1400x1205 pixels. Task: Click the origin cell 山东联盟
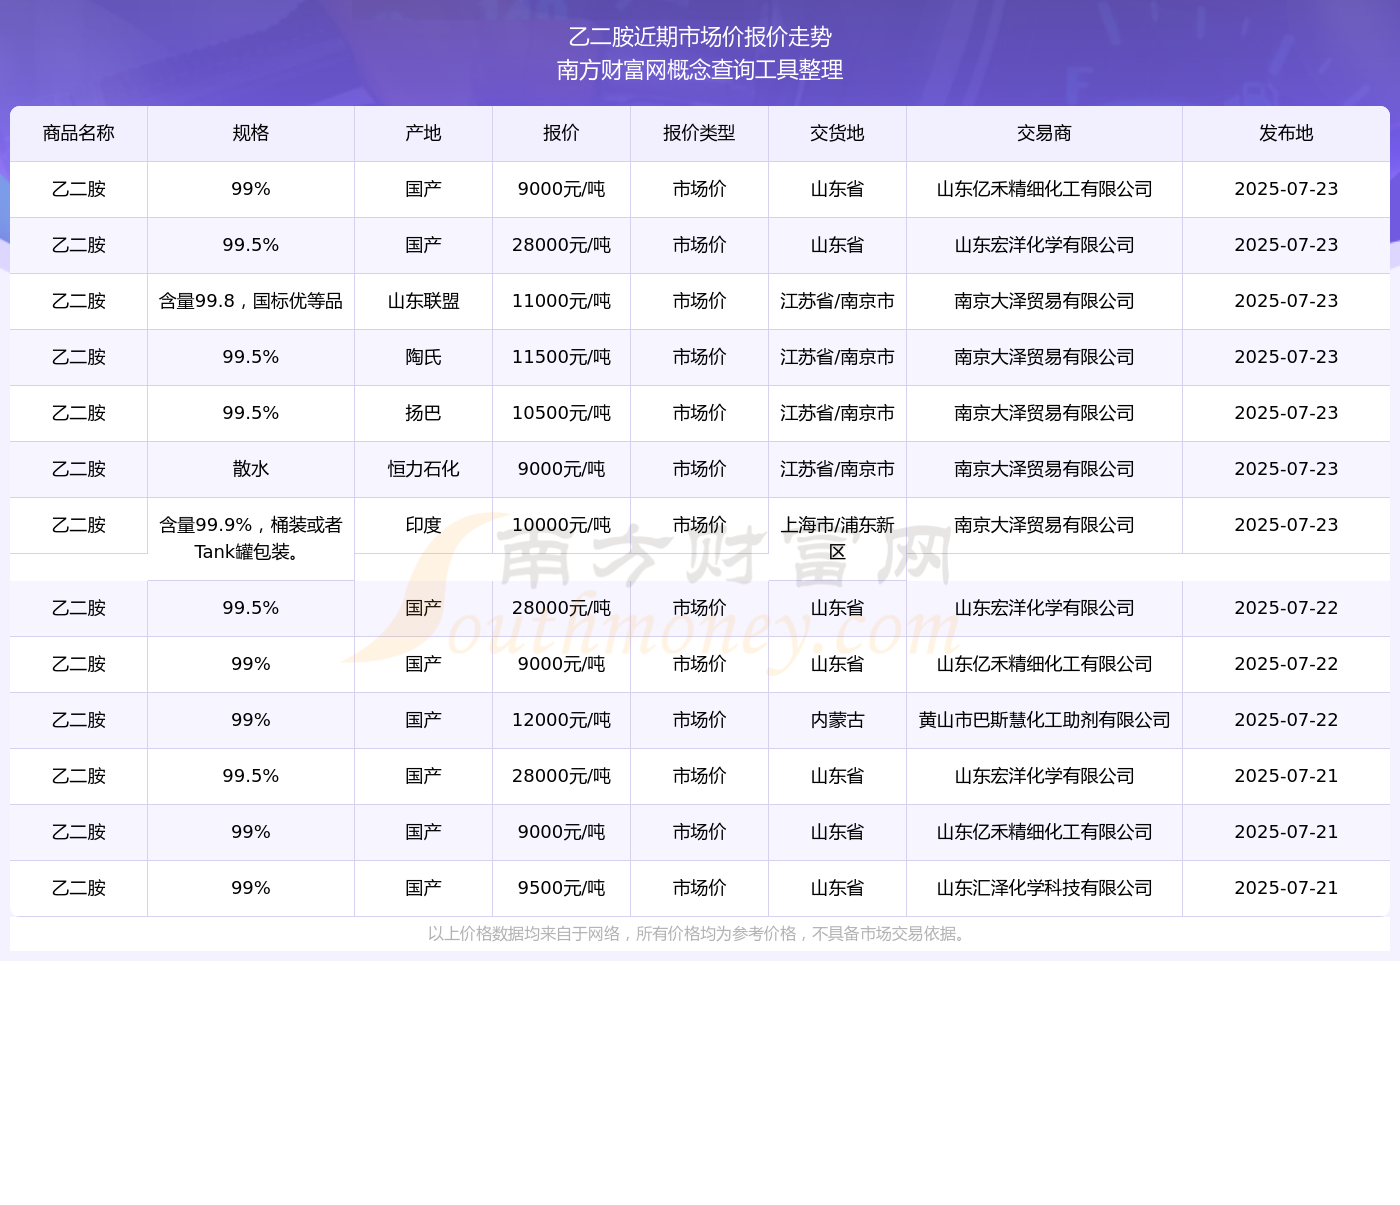point(423,301)
